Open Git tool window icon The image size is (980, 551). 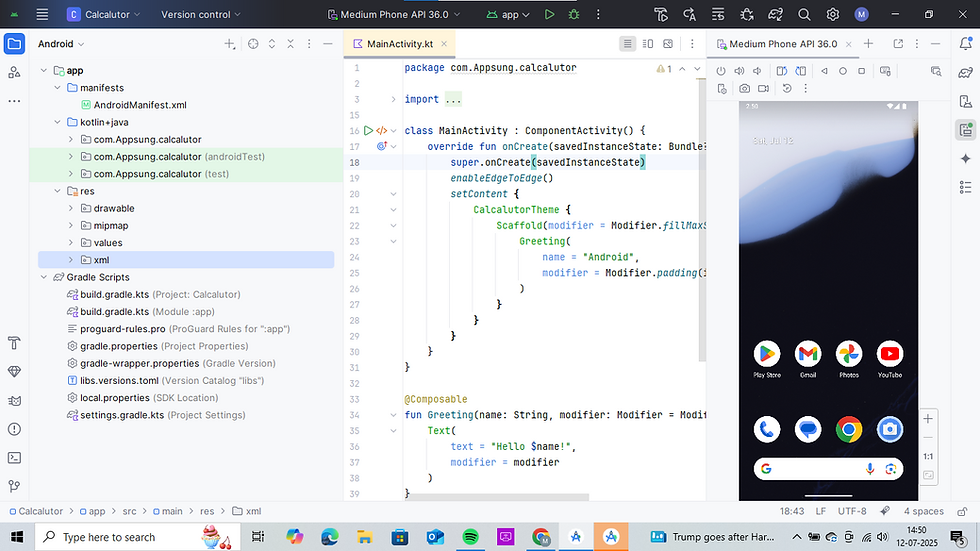click(14, 486)
